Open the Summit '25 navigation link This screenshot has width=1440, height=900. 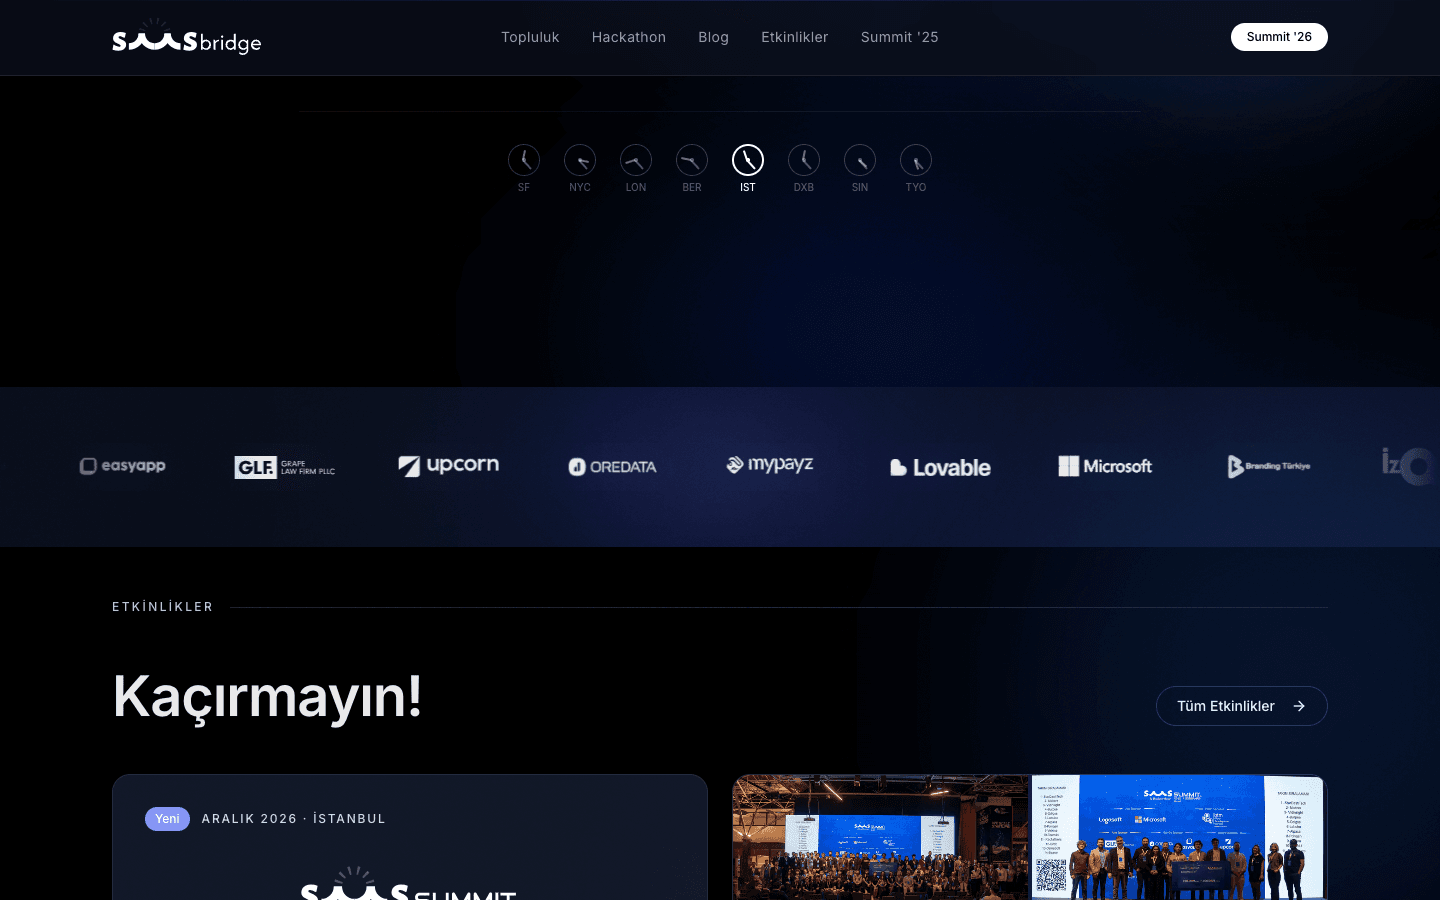coord(900,37)
